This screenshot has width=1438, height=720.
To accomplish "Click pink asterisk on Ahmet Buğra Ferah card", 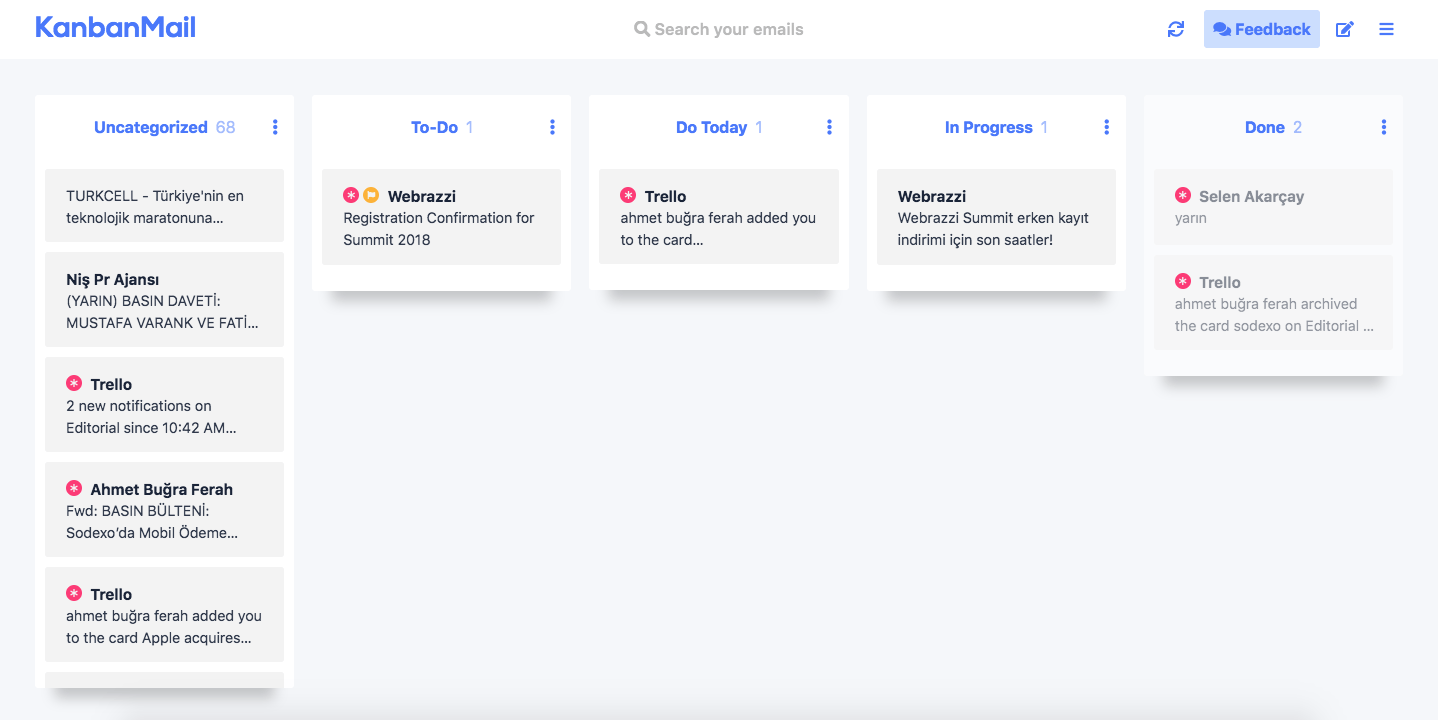I will [74, 488].
